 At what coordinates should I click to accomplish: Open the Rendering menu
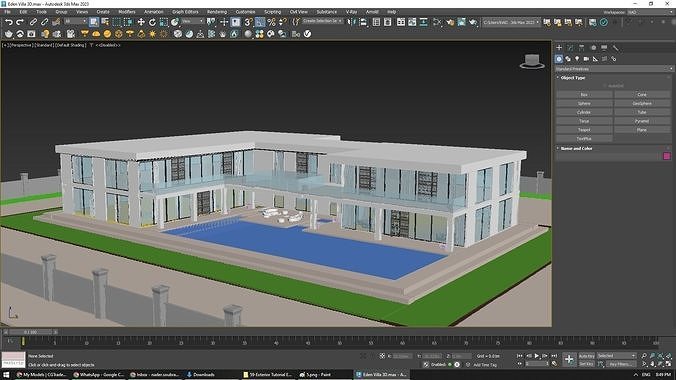[x=217, y=12]
